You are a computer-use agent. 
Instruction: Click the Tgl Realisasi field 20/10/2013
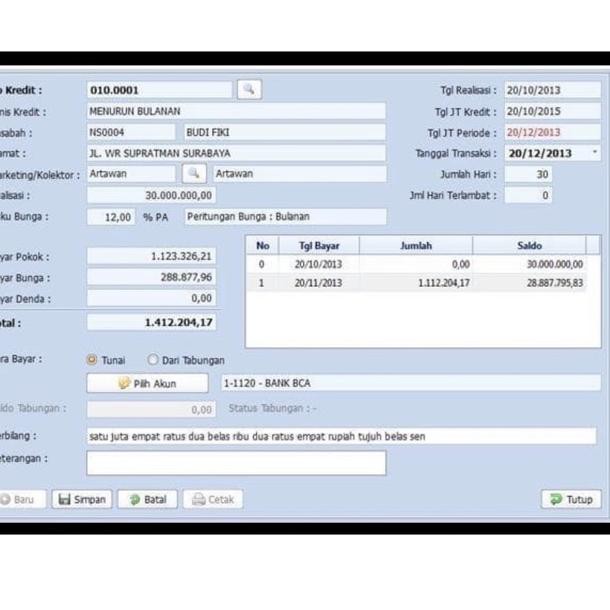pos(553,90)
